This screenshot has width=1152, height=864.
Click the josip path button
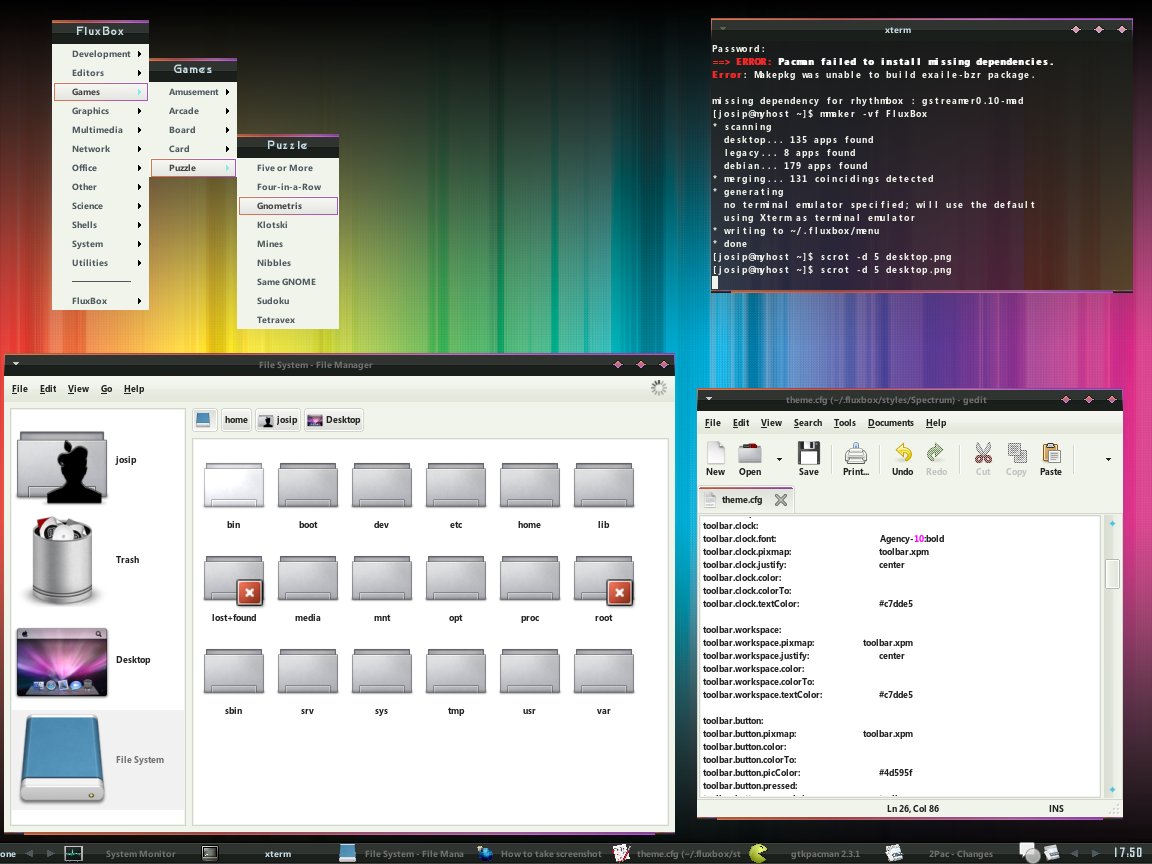(278, 420)
